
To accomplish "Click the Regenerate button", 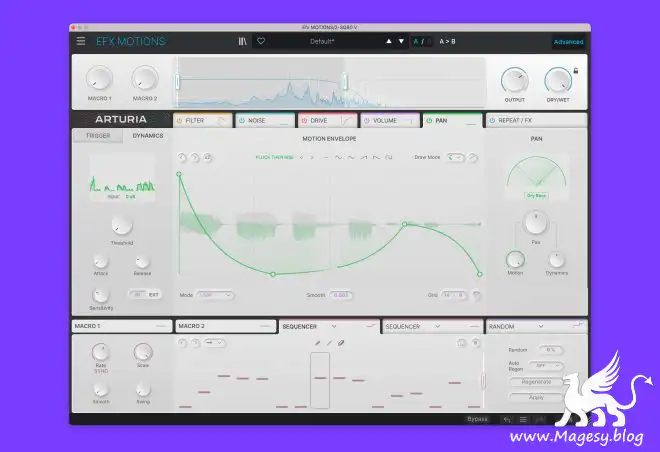I will 535,382.
